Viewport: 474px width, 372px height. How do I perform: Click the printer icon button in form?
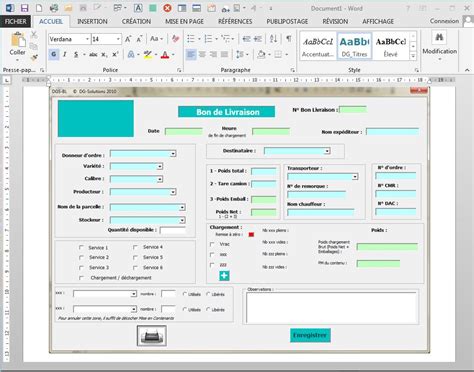tap(152, 336)
